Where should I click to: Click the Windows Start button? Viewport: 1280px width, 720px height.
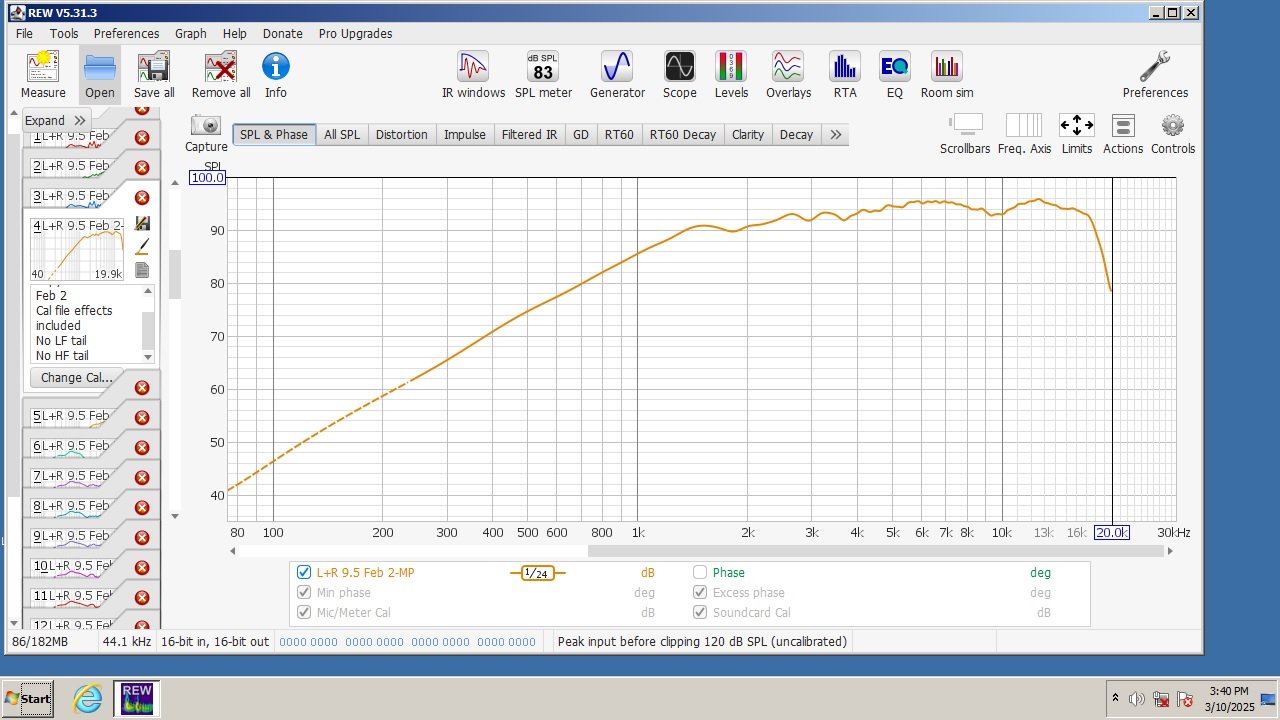click(x=28, y=698)
